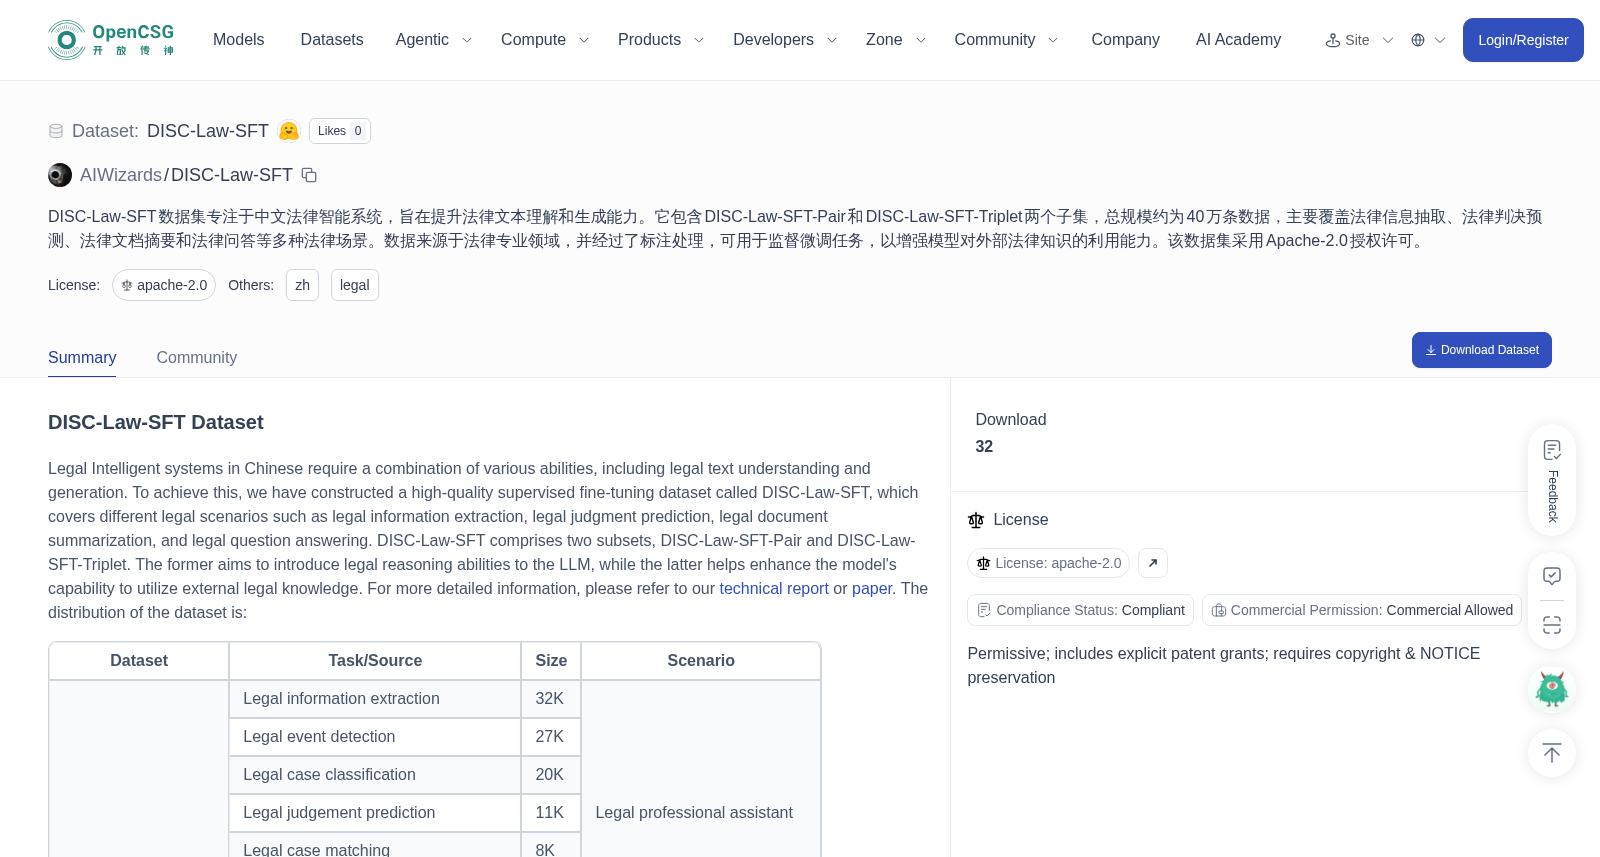1600x857 pixels.
Task: Click the Likes button
Action: (340, 131)
